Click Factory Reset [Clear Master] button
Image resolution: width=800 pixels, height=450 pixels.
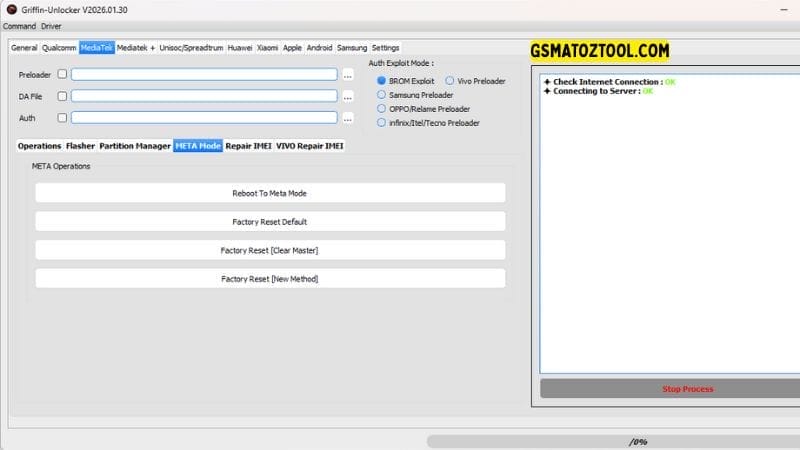click(269, 250)
